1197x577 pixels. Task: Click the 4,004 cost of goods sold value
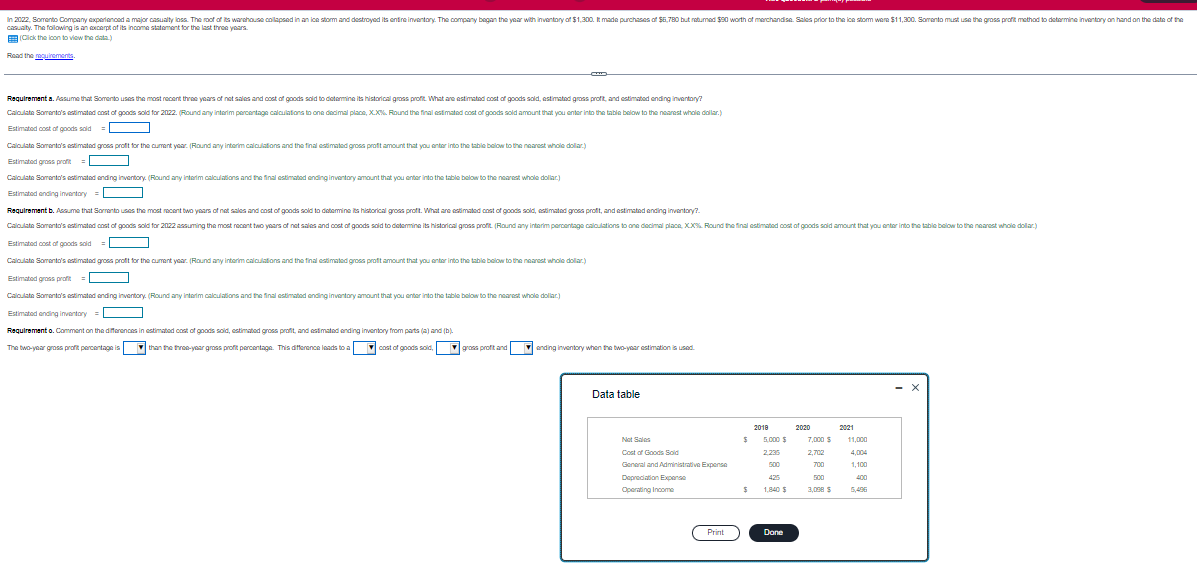(857, 452)
